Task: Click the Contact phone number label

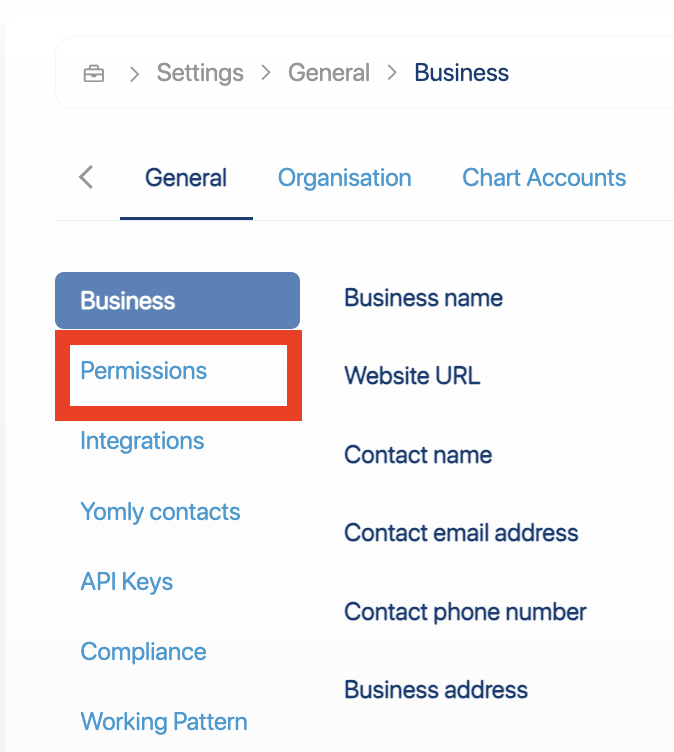Action: [x=465, y=612]
